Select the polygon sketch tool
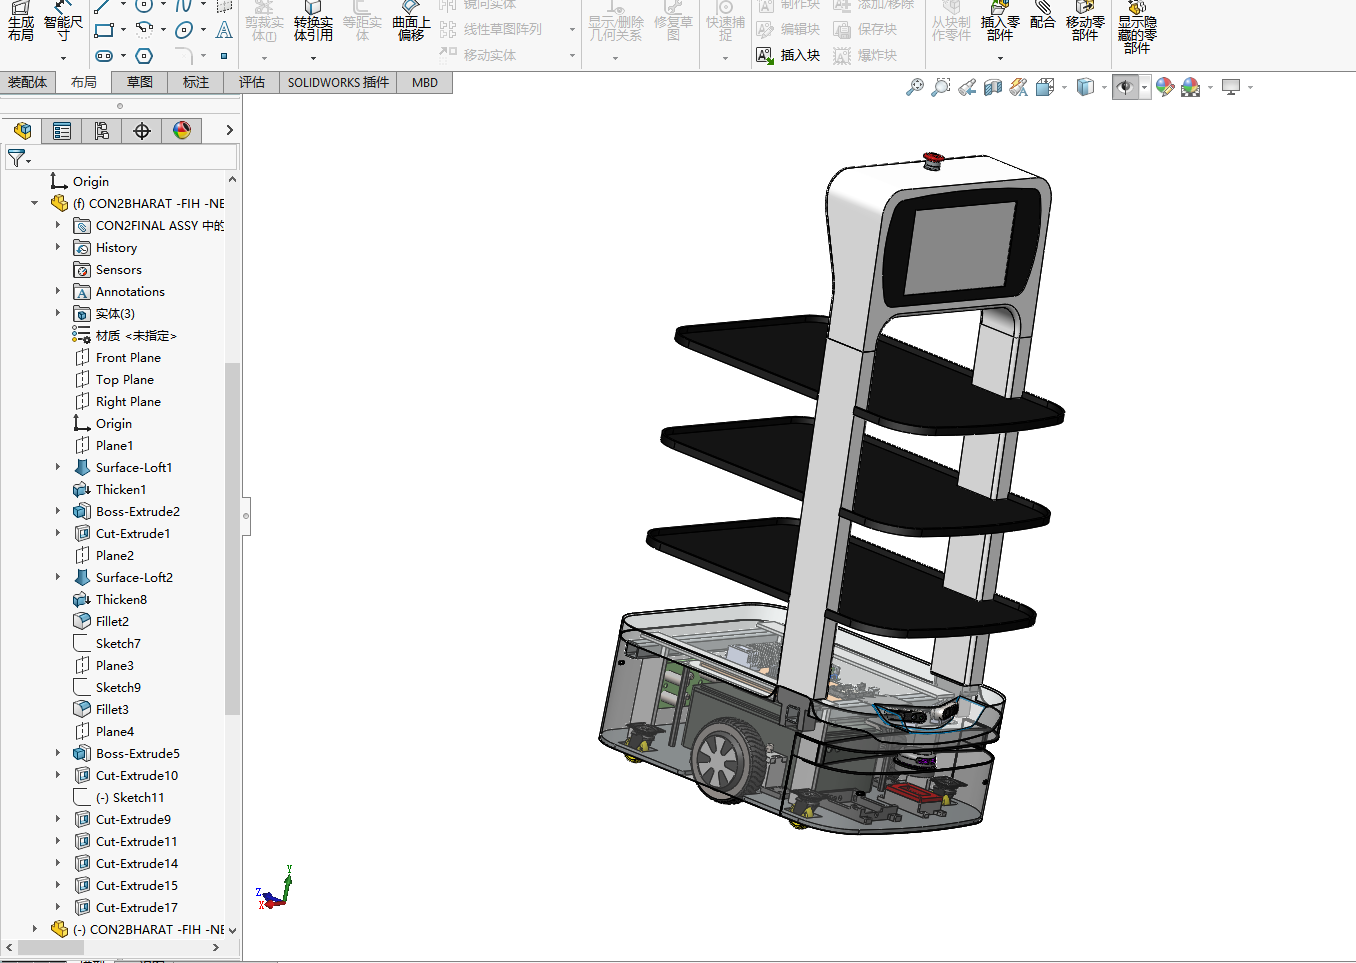The height and width of the screenshot is (963, 1356). point(144,56)
